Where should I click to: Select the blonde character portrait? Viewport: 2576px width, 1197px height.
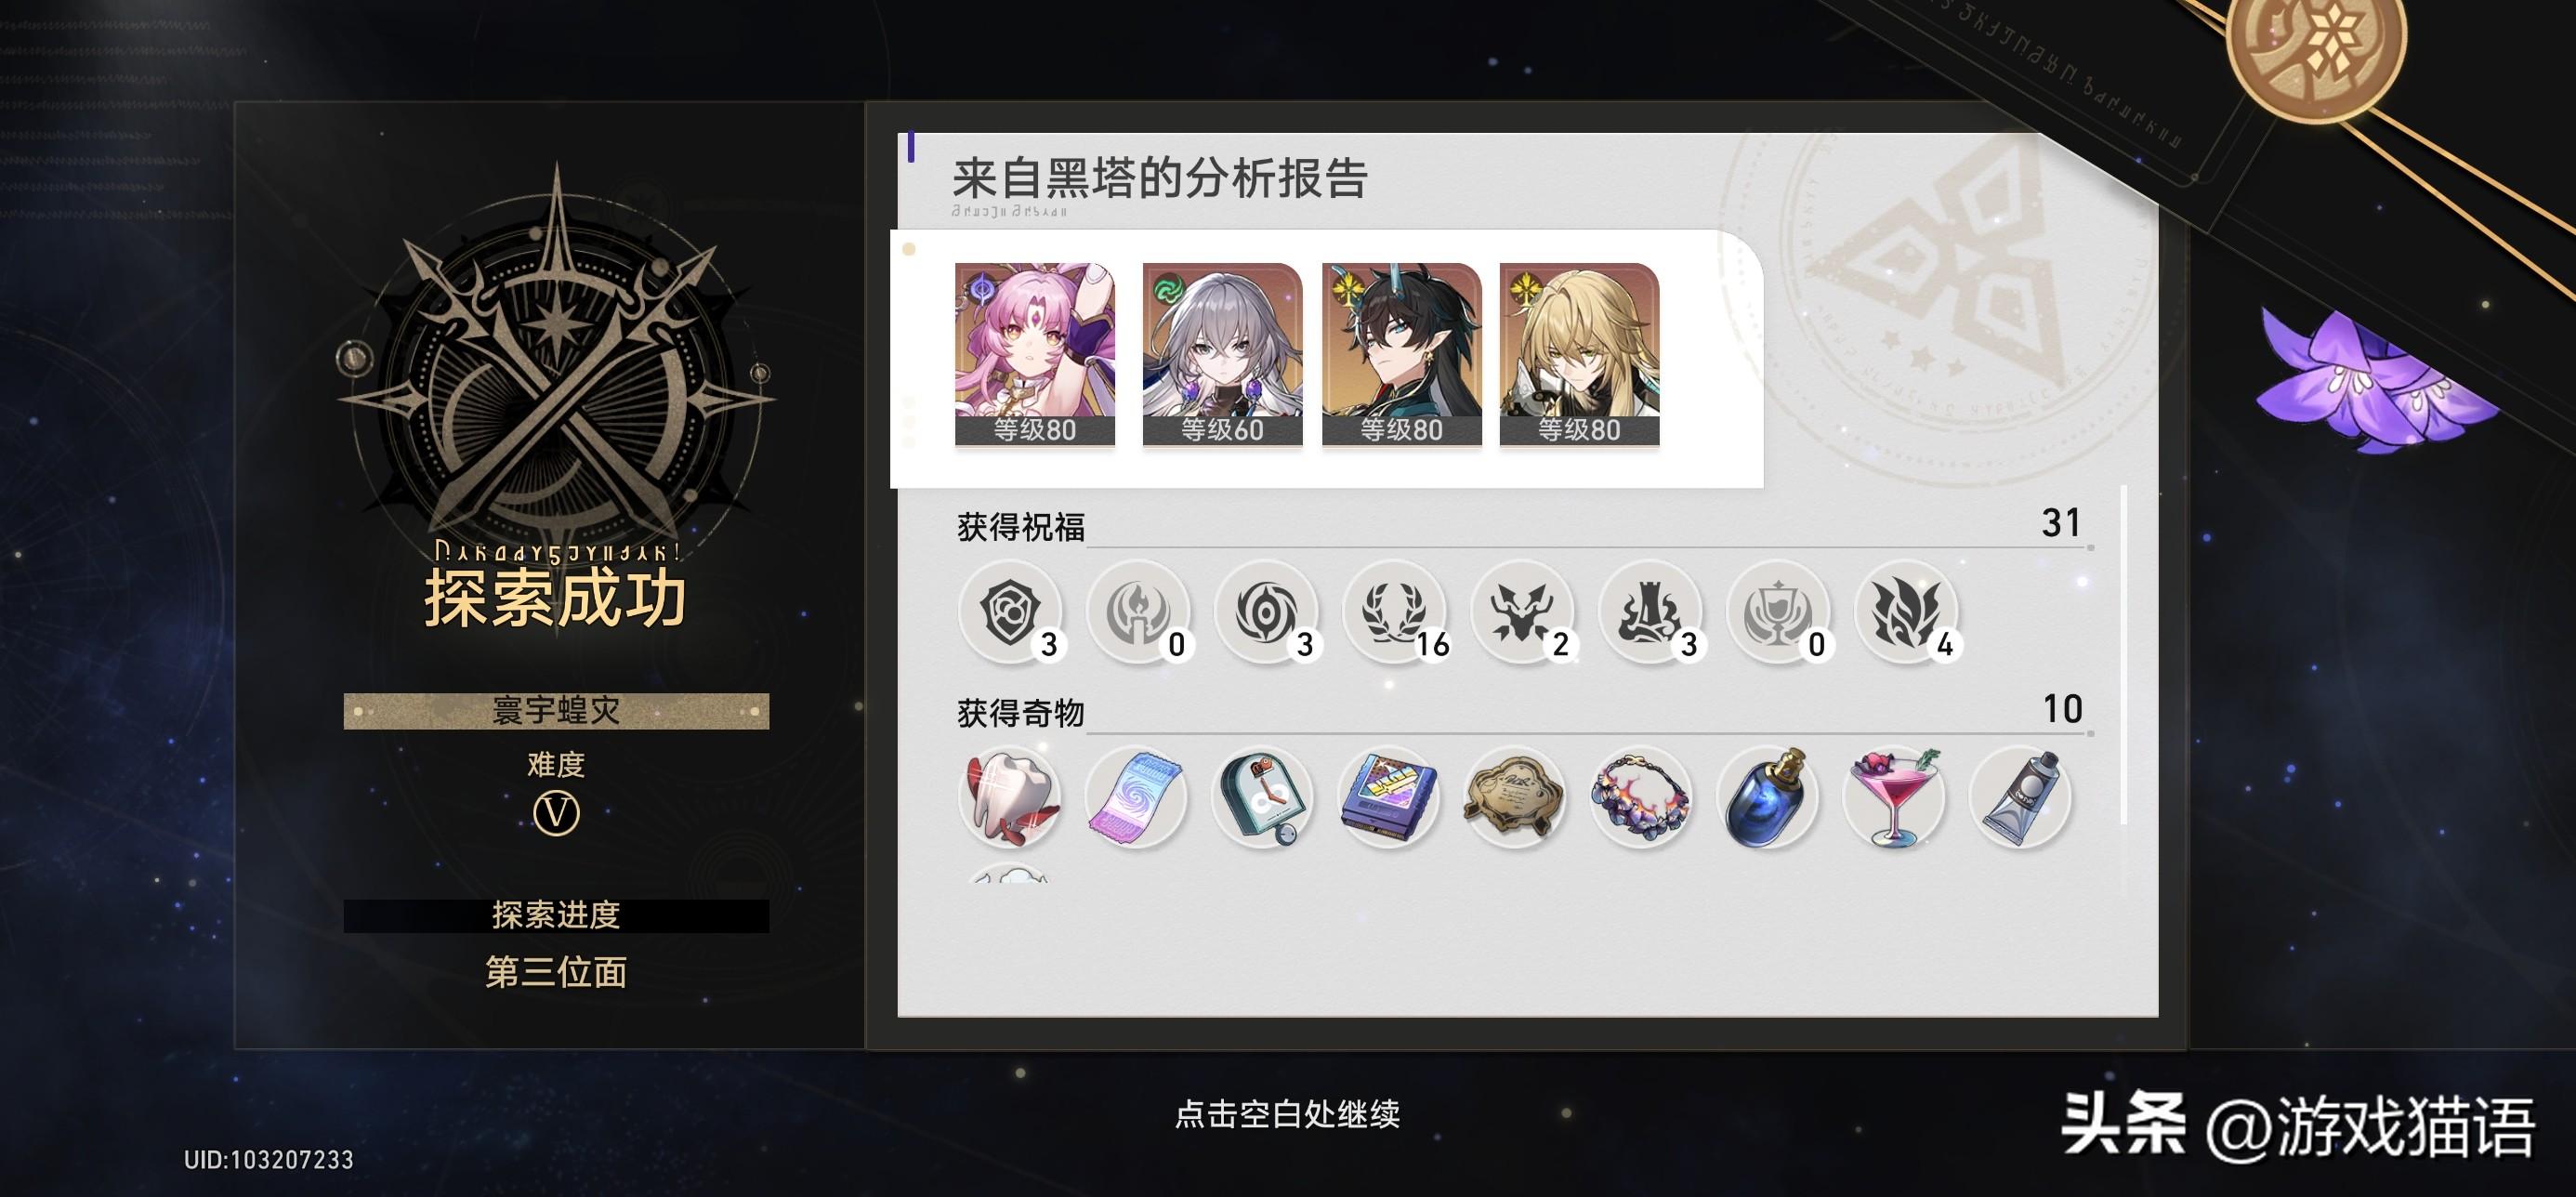coord(1579,354)
